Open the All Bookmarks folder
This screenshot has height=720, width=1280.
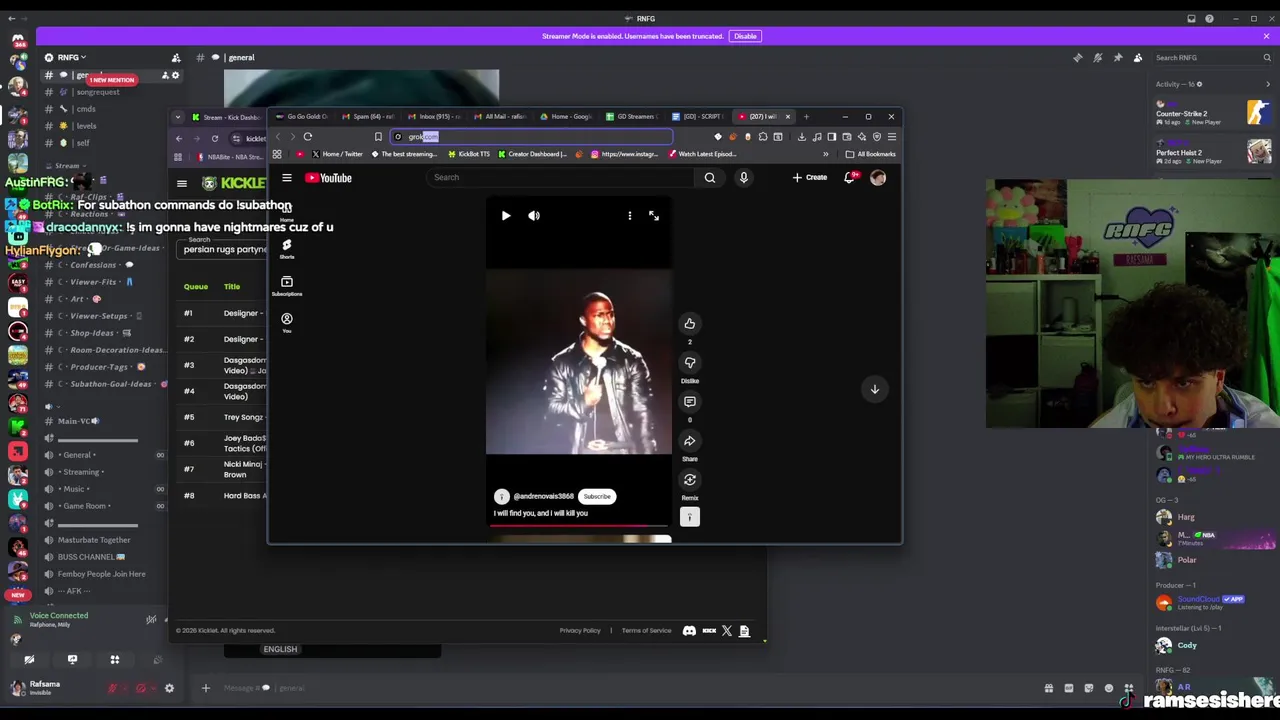[870, 154]
